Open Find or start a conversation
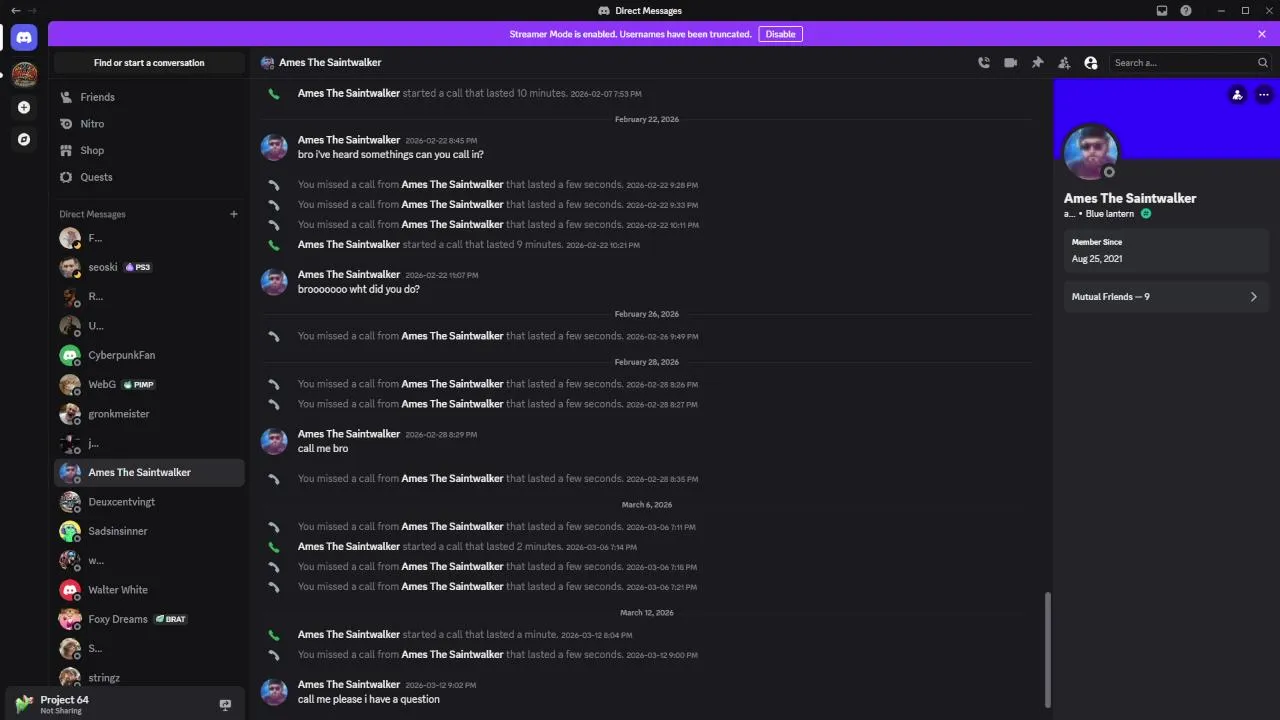This screenshot has height=720, width=1280. point(149,63)
